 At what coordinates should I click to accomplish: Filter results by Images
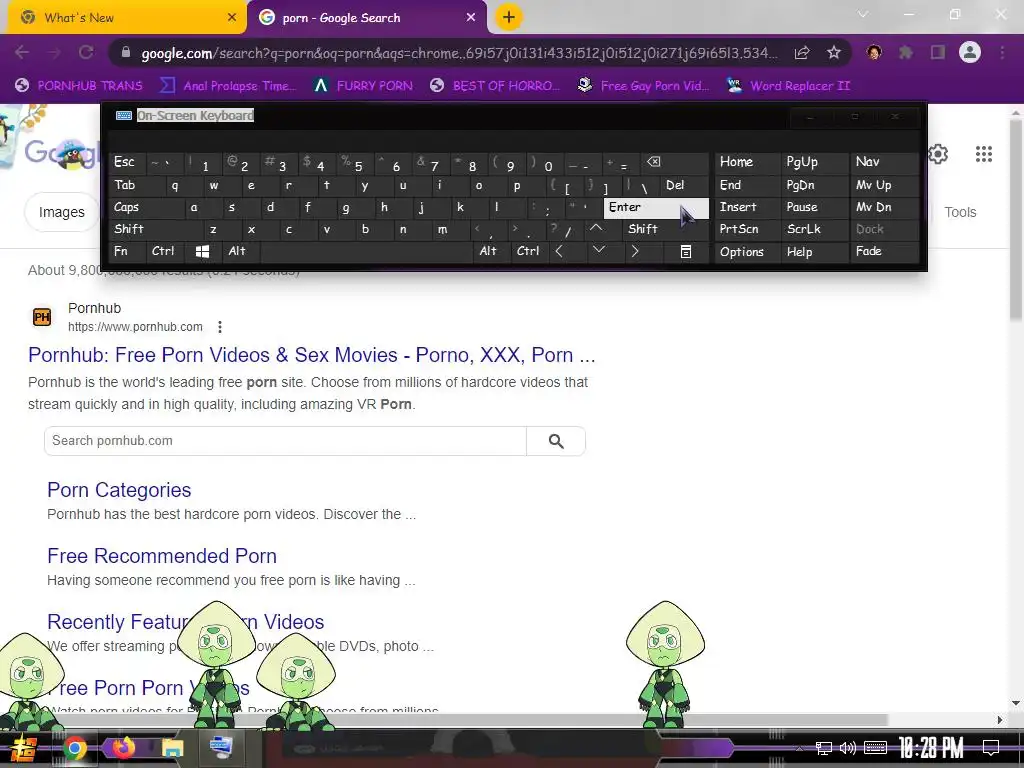pos(61,212)
